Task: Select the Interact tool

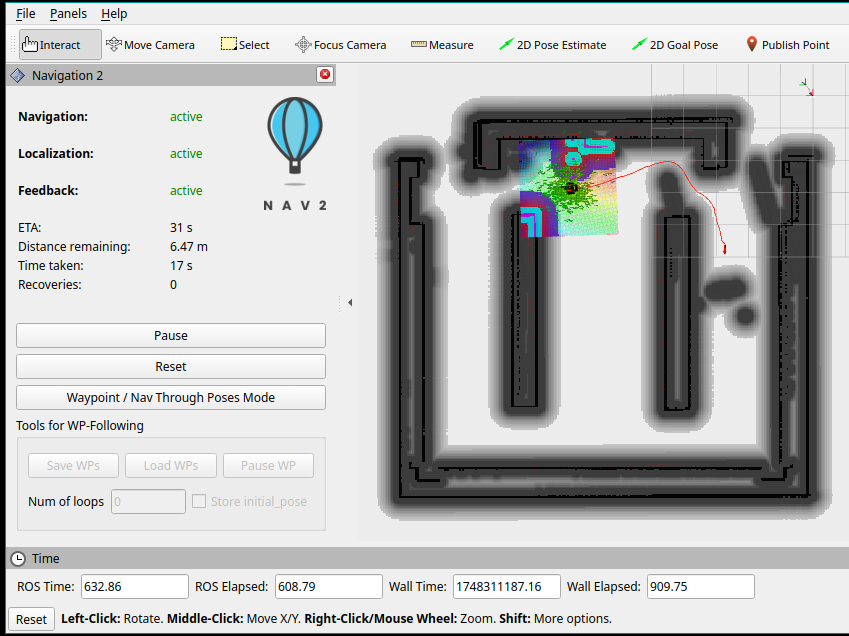Action: pos(60,45)
